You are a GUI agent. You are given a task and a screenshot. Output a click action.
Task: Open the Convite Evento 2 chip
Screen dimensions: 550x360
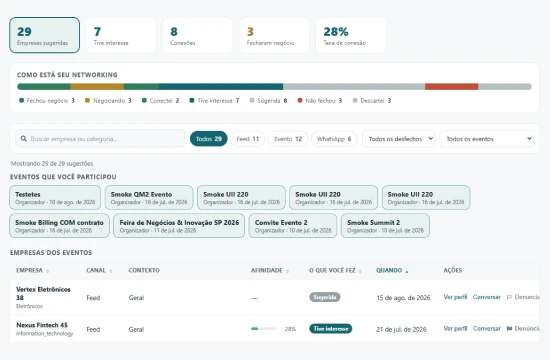293,226
